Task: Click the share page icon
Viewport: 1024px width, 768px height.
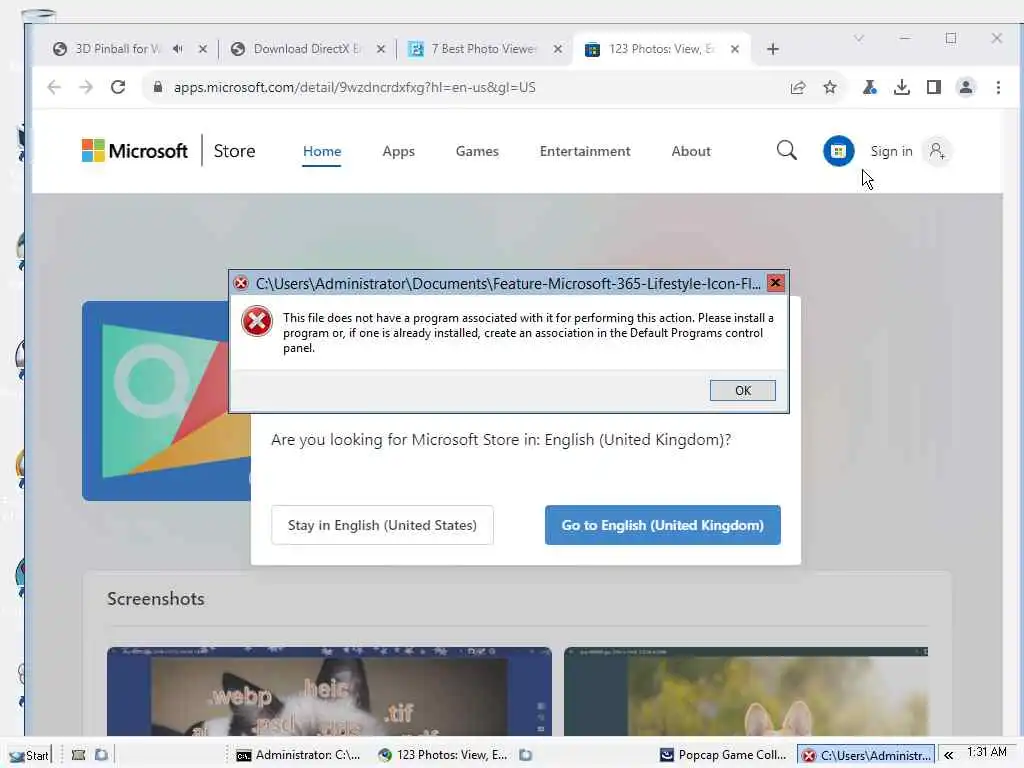Action: 797,88
